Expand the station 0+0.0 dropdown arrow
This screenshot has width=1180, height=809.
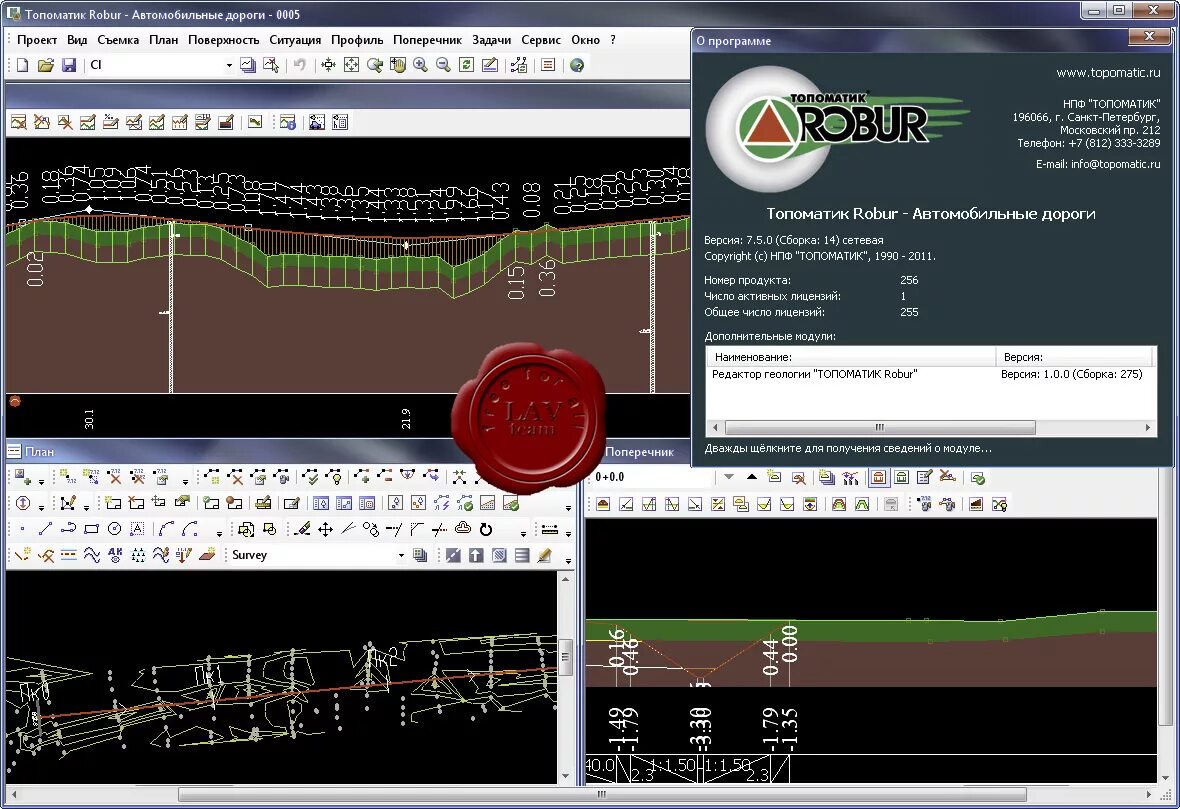click(728, 476)
